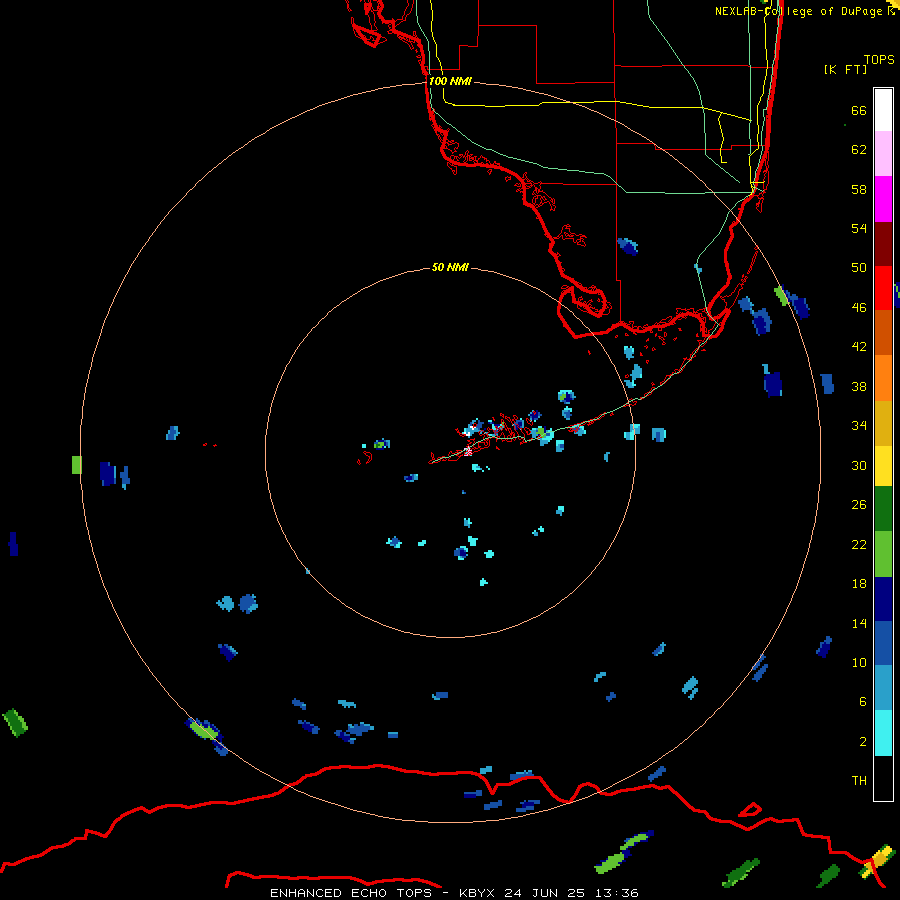Click the "14" legend value
Image resolution: width=900 pixels, height=900 pixels.
pyautogui.click(x=859, y=623)
